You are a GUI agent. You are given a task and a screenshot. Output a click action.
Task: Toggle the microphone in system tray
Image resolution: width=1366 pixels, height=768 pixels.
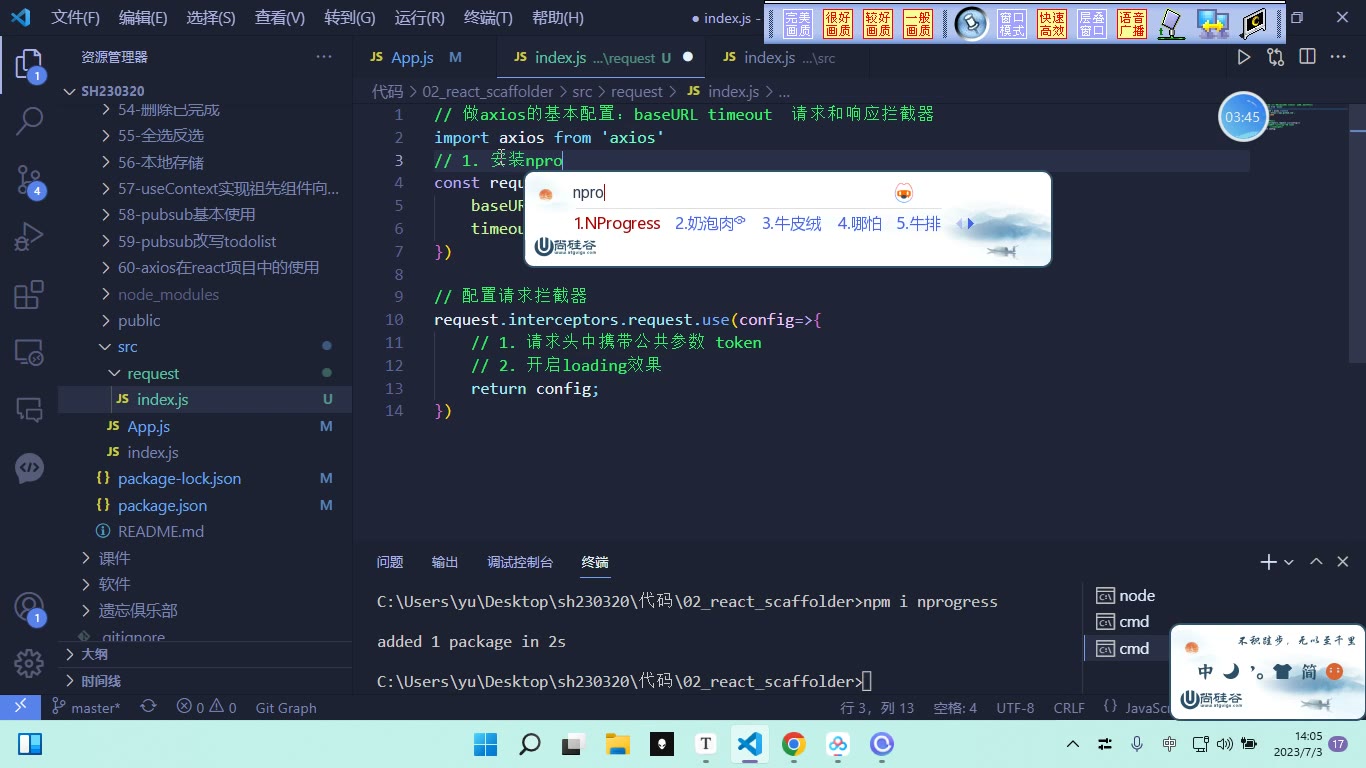(x=1137, y=744)
